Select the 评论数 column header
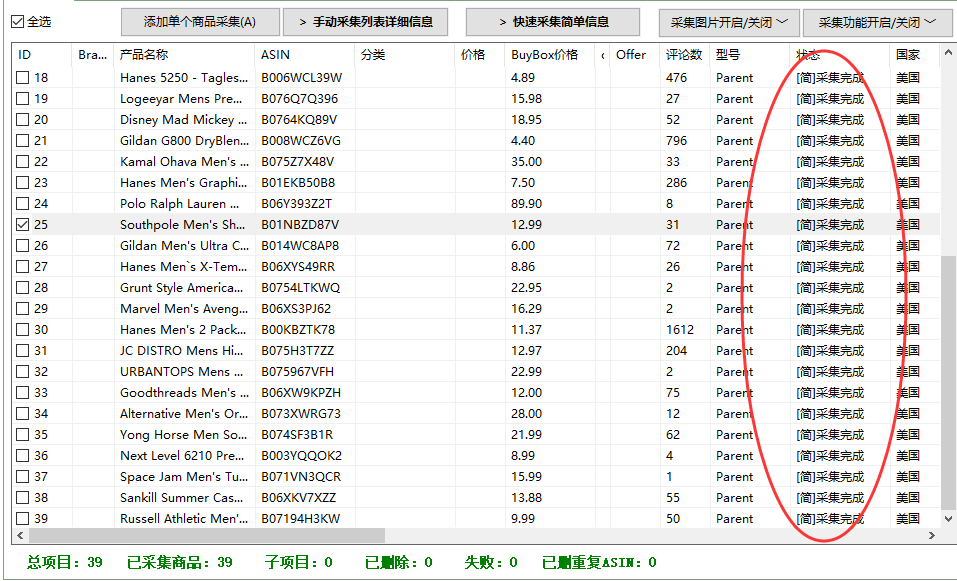Viewport: 957px width, 581px height. coord(684,55)
